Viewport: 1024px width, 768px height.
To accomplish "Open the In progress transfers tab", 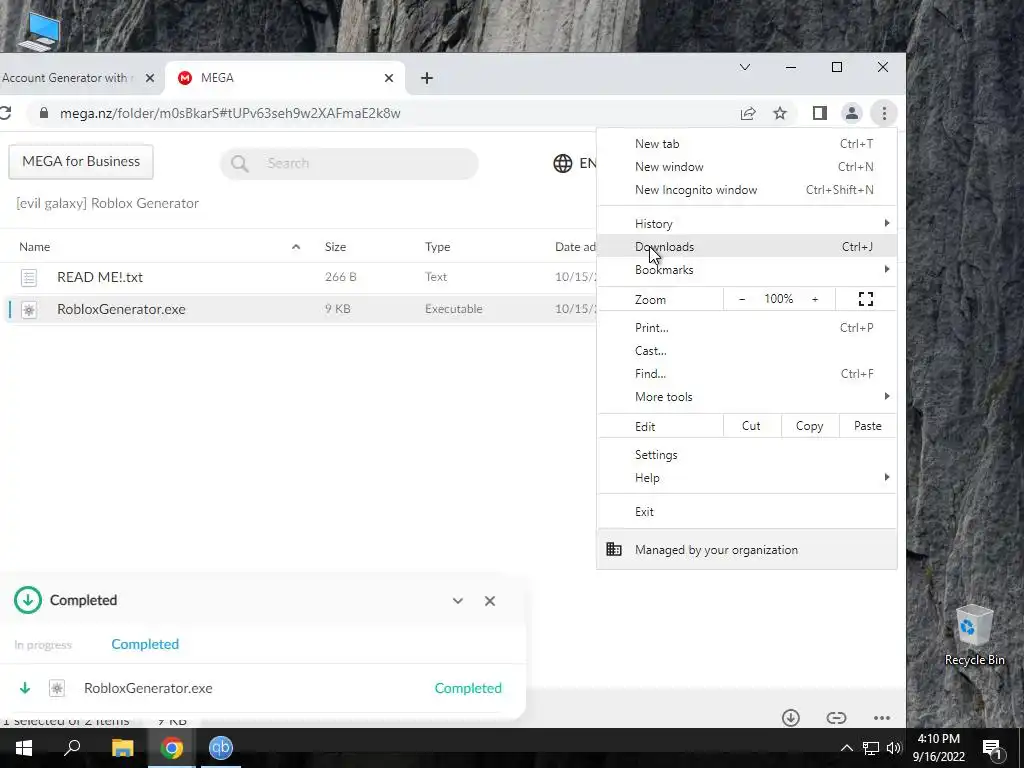I will [x=43, y=645].
